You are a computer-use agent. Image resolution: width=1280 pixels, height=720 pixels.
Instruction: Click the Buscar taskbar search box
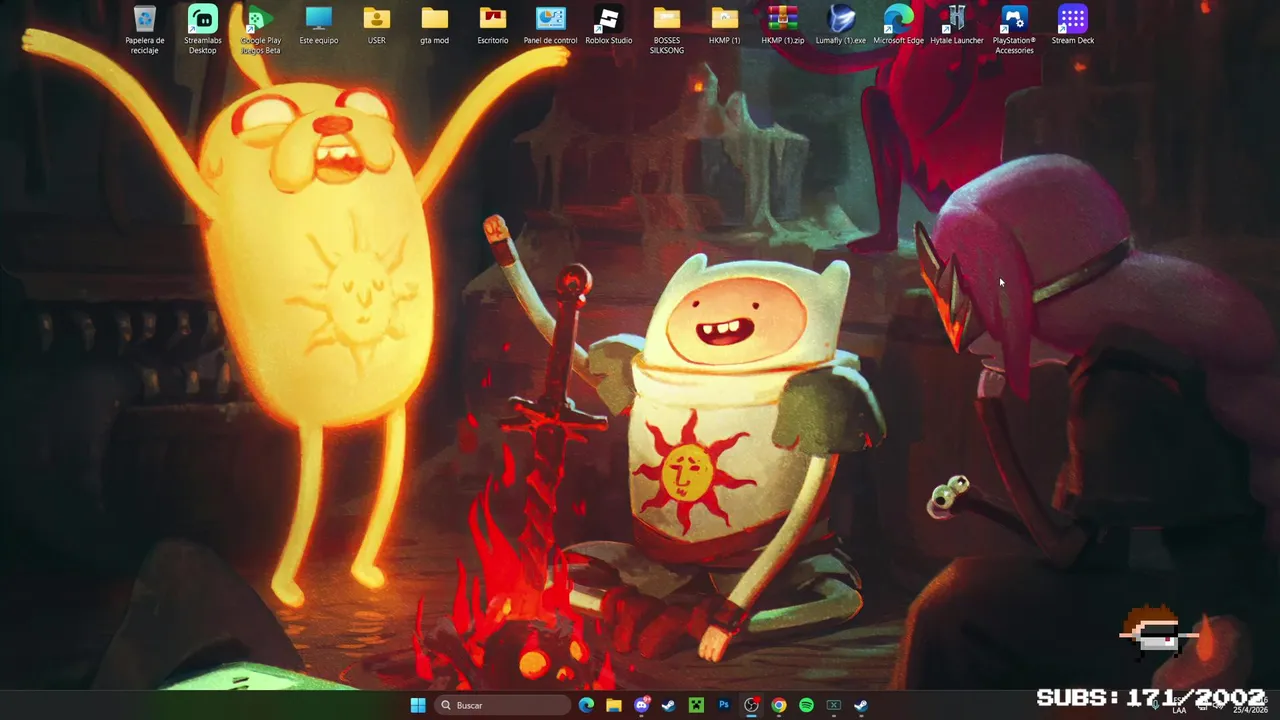(504, 705)
